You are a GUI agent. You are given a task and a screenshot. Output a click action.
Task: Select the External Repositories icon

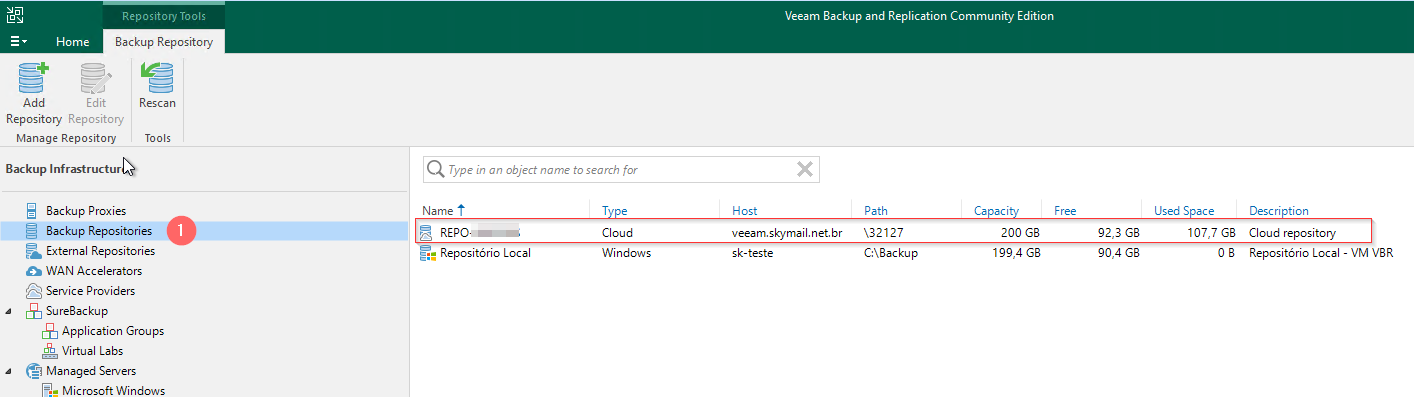(x=33, y=251)
